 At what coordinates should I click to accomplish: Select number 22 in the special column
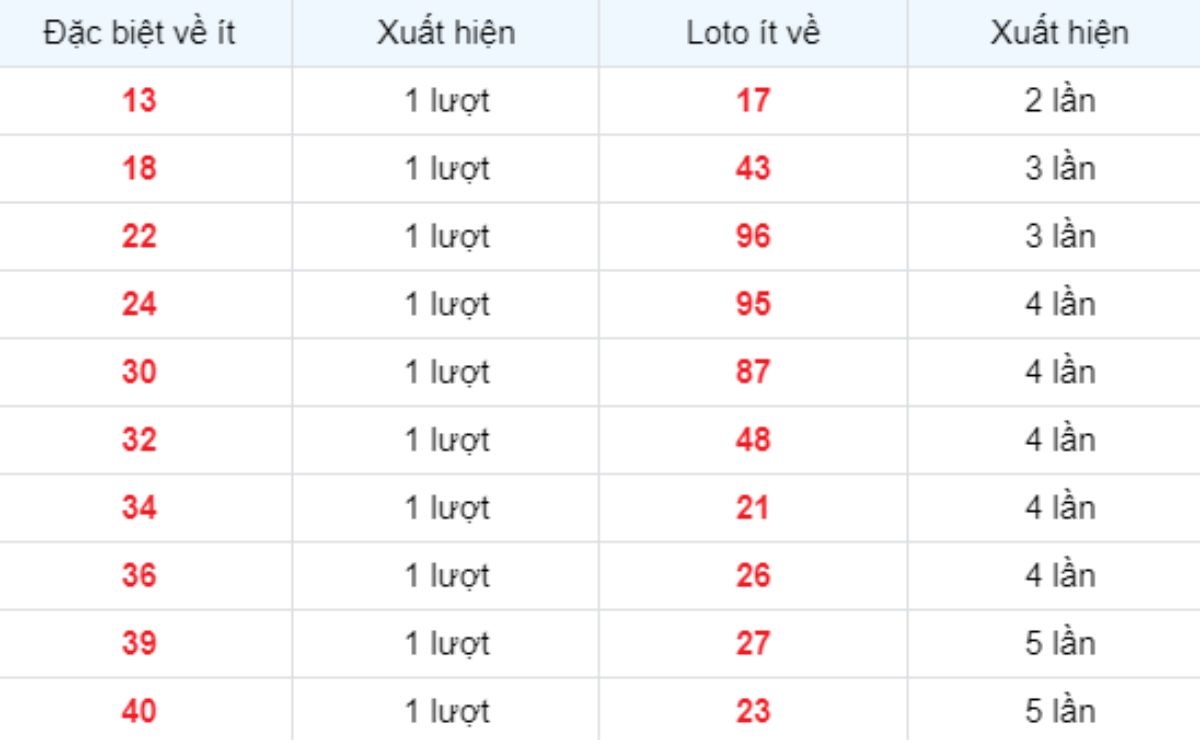(x=139, y=237)
